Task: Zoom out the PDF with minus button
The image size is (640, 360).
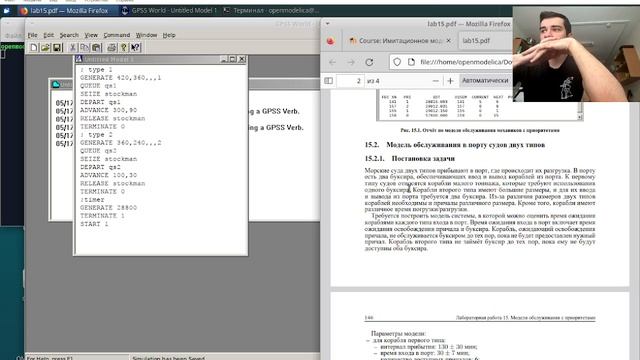Action: (x=436, y=81)
